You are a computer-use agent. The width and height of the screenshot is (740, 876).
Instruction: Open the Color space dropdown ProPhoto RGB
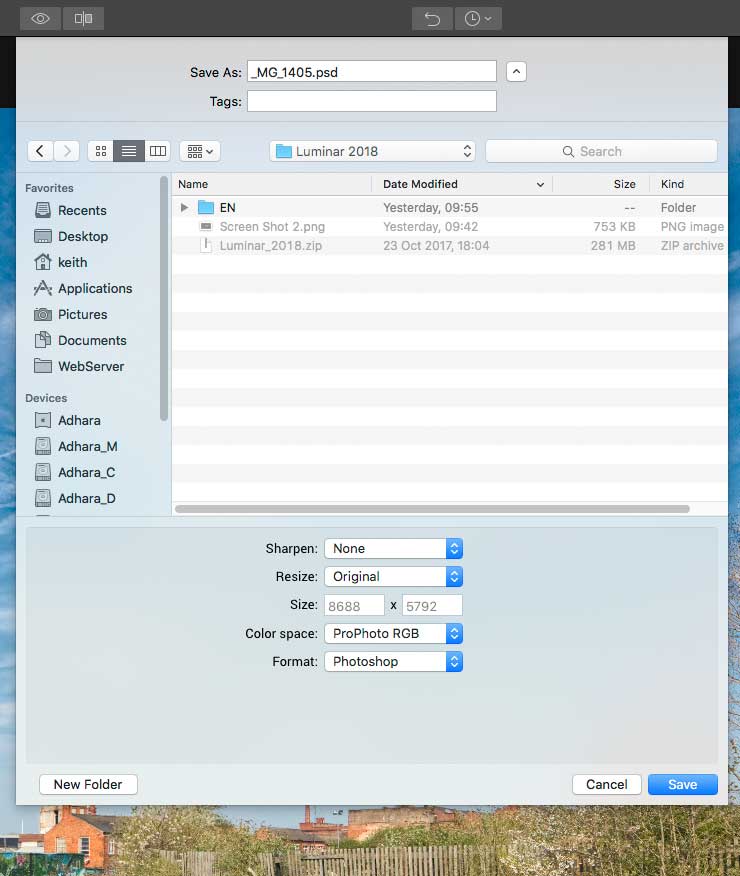click(x=393, y=633)
